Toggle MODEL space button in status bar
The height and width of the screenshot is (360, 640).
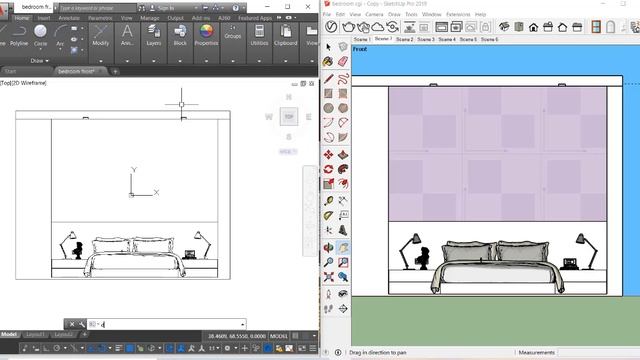click(x=279, y=336)
